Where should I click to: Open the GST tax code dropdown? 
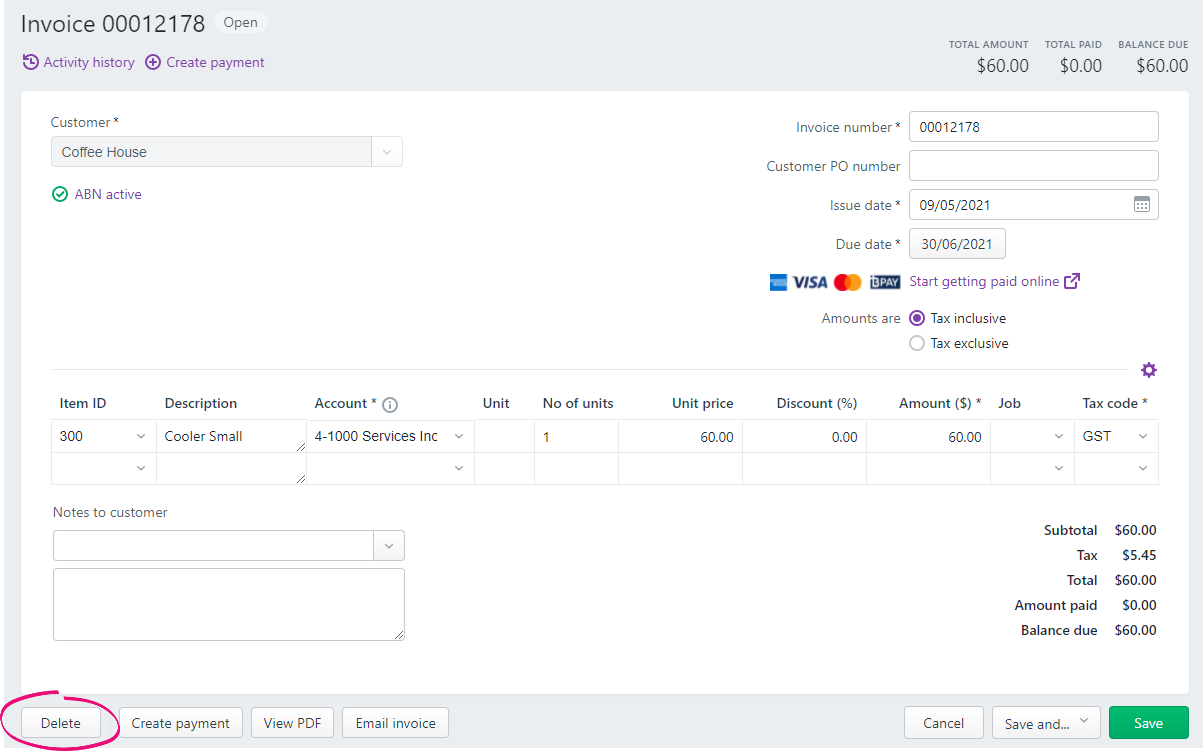pyautogui.click(x=1142, y=437)
